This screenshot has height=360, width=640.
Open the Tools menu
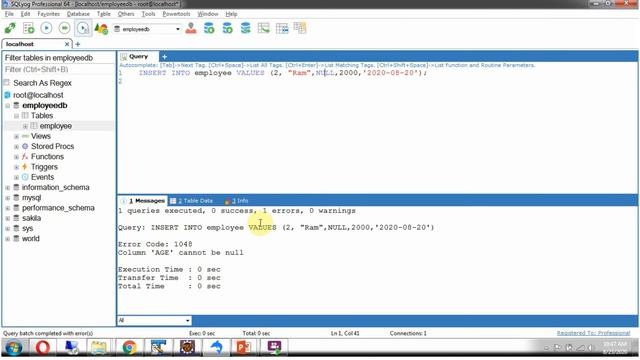pos(148,14)
